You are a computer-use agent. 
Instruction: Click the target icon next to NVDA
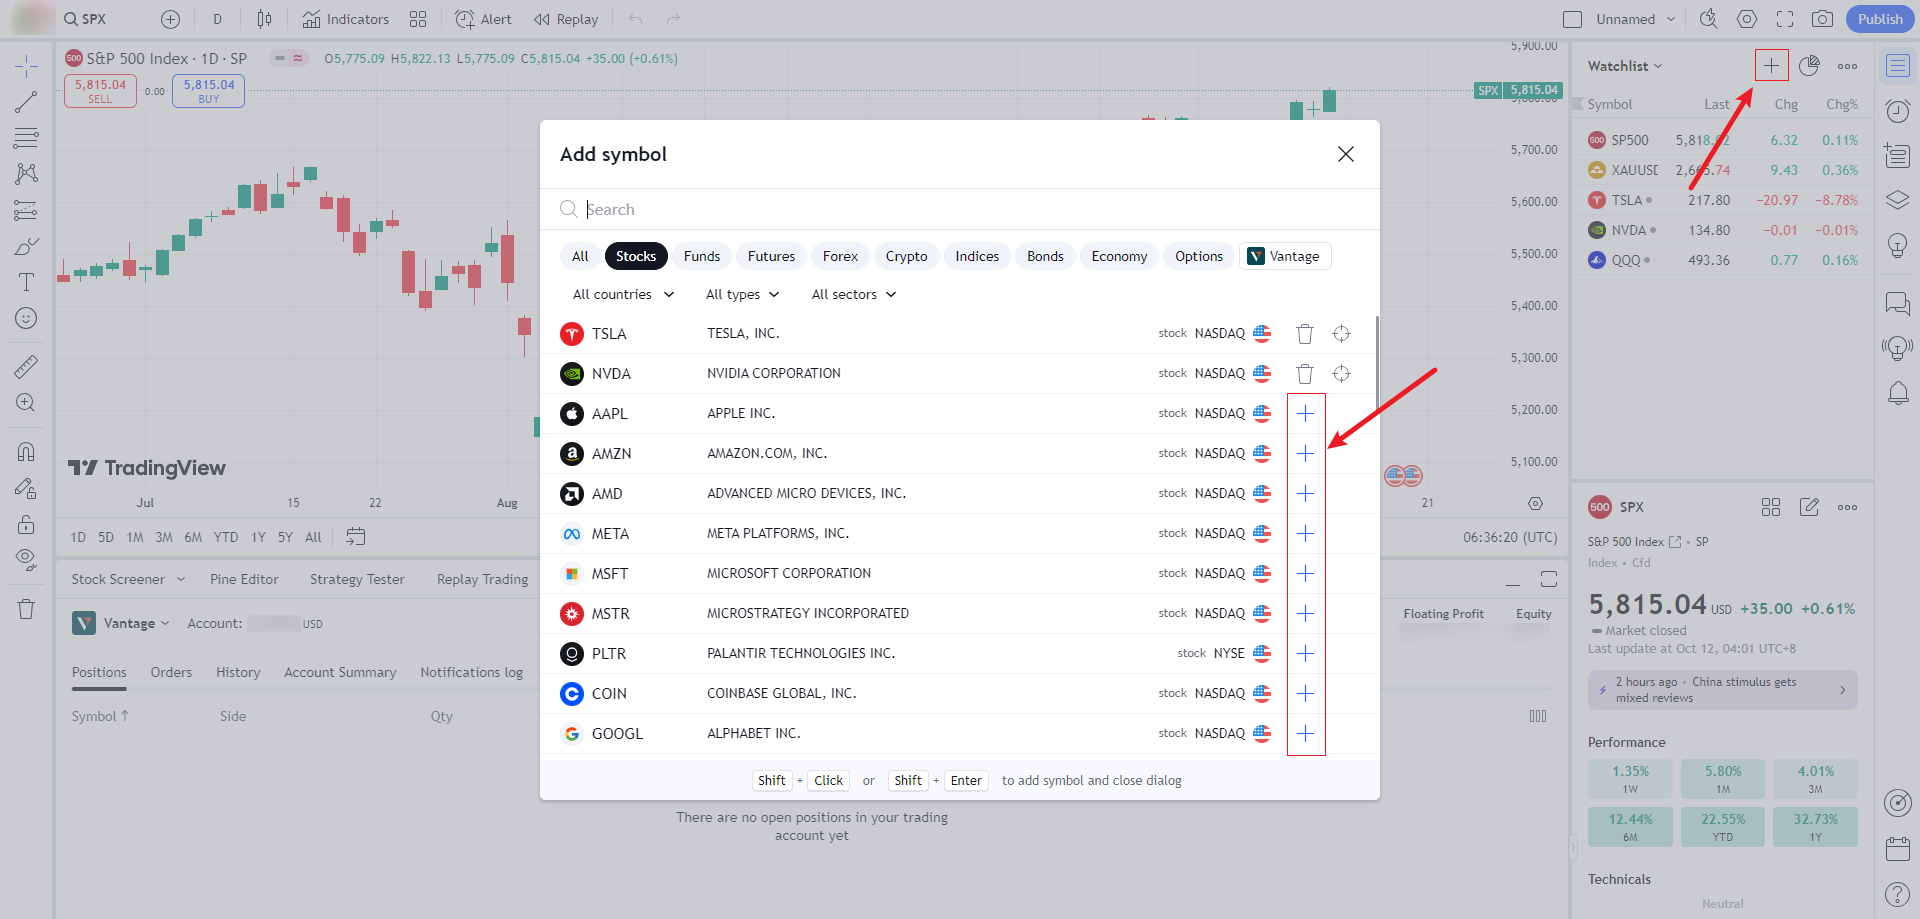[x=1341, y=374]
